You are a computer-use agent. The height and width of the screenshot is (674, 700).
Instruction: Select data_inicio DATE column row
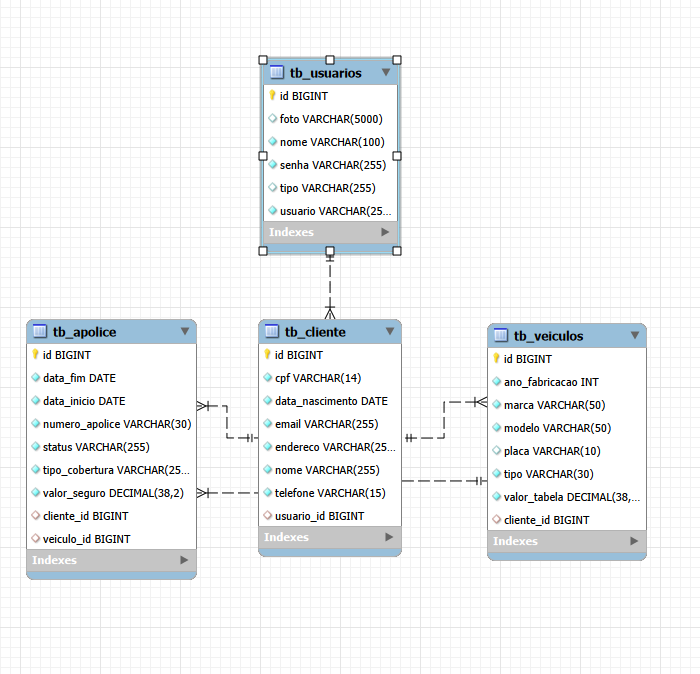[112, 401]
